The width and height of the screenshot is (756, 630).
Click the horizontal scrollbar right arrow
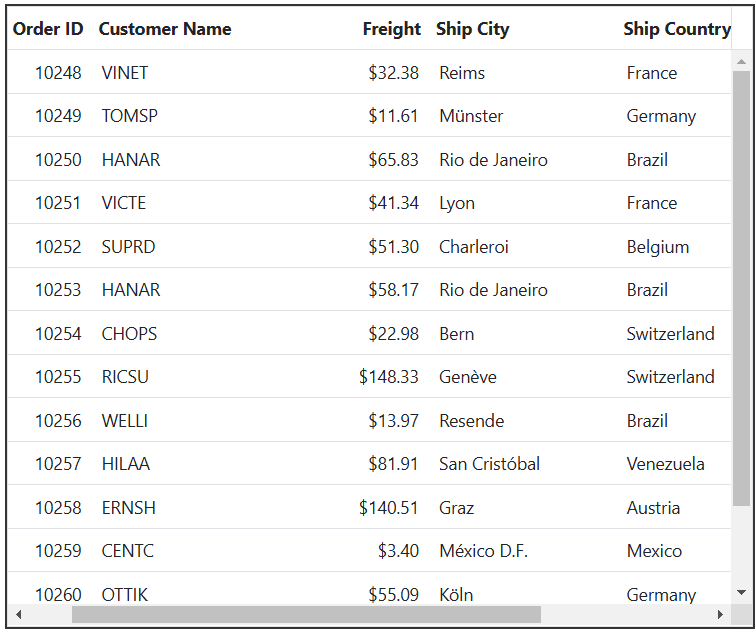[720, 614]
